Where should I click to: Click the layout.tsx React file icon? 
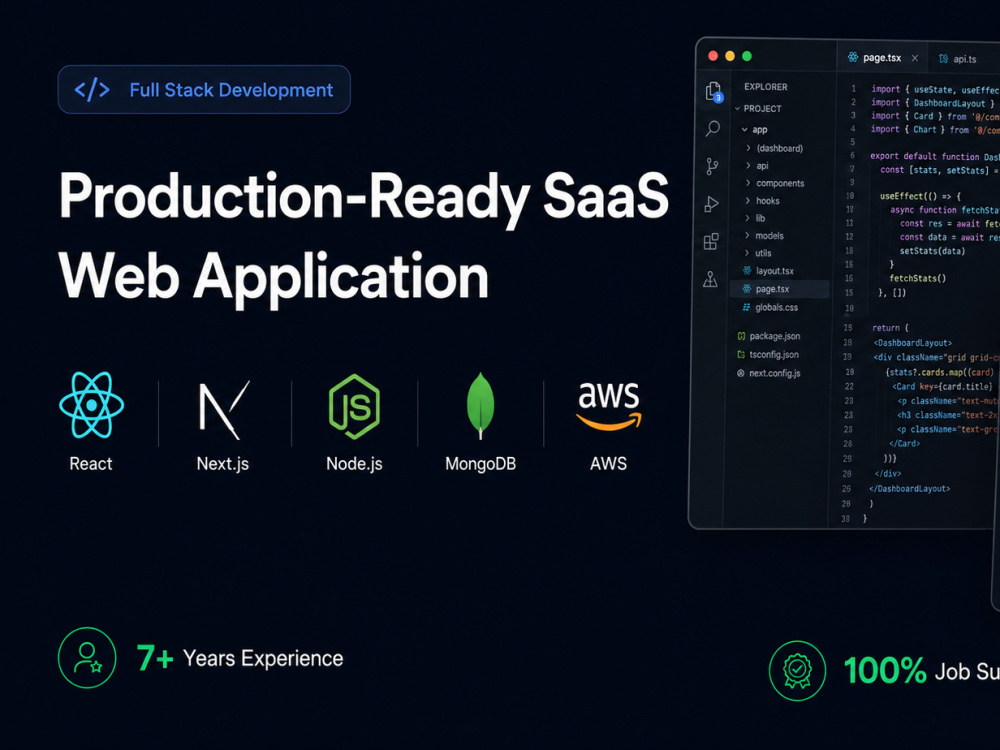pyautogui.click(x=747, y=270)
